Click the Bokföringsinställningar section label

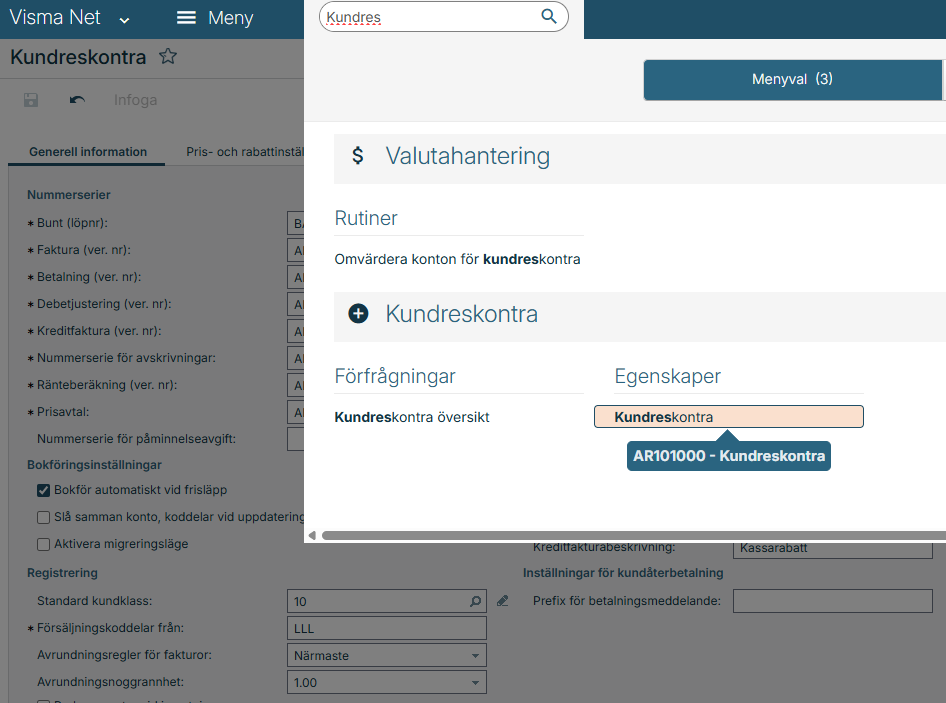pos(95,465)
